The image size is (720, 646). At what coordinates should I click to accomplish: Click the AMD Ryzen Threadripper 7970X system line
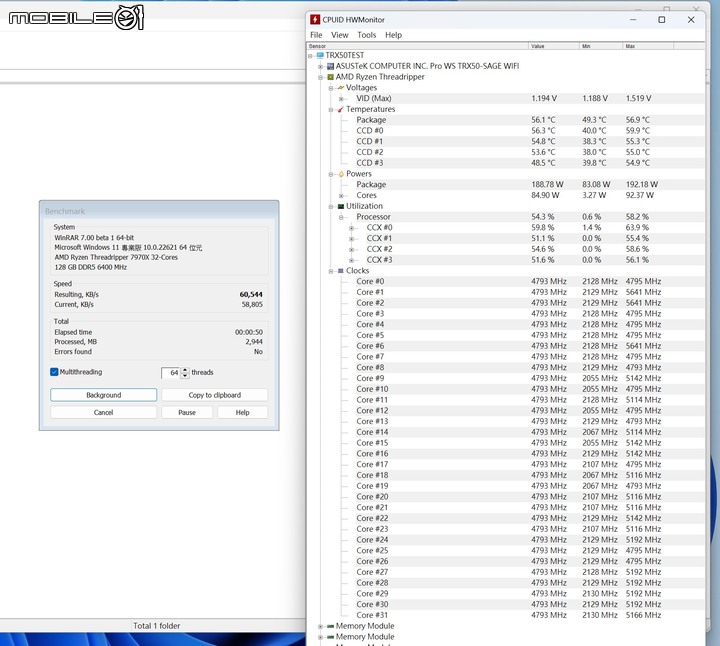pos(116,257)
